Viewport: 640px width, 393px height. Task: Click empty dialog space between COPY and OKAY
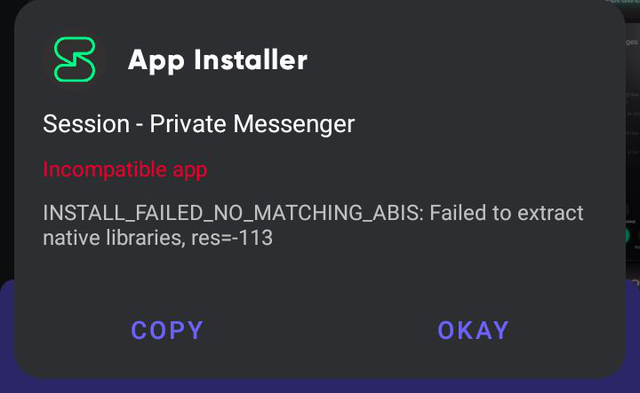320,330
